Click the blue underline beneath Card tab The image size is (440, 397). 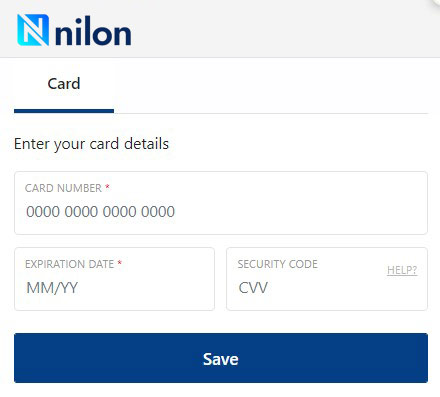pos(64,111)
